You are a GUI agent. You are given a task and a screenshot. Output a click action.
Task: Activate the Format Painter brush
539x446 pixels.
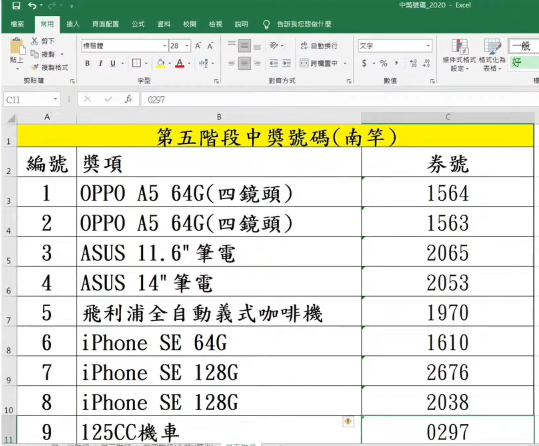coord(35,67)
